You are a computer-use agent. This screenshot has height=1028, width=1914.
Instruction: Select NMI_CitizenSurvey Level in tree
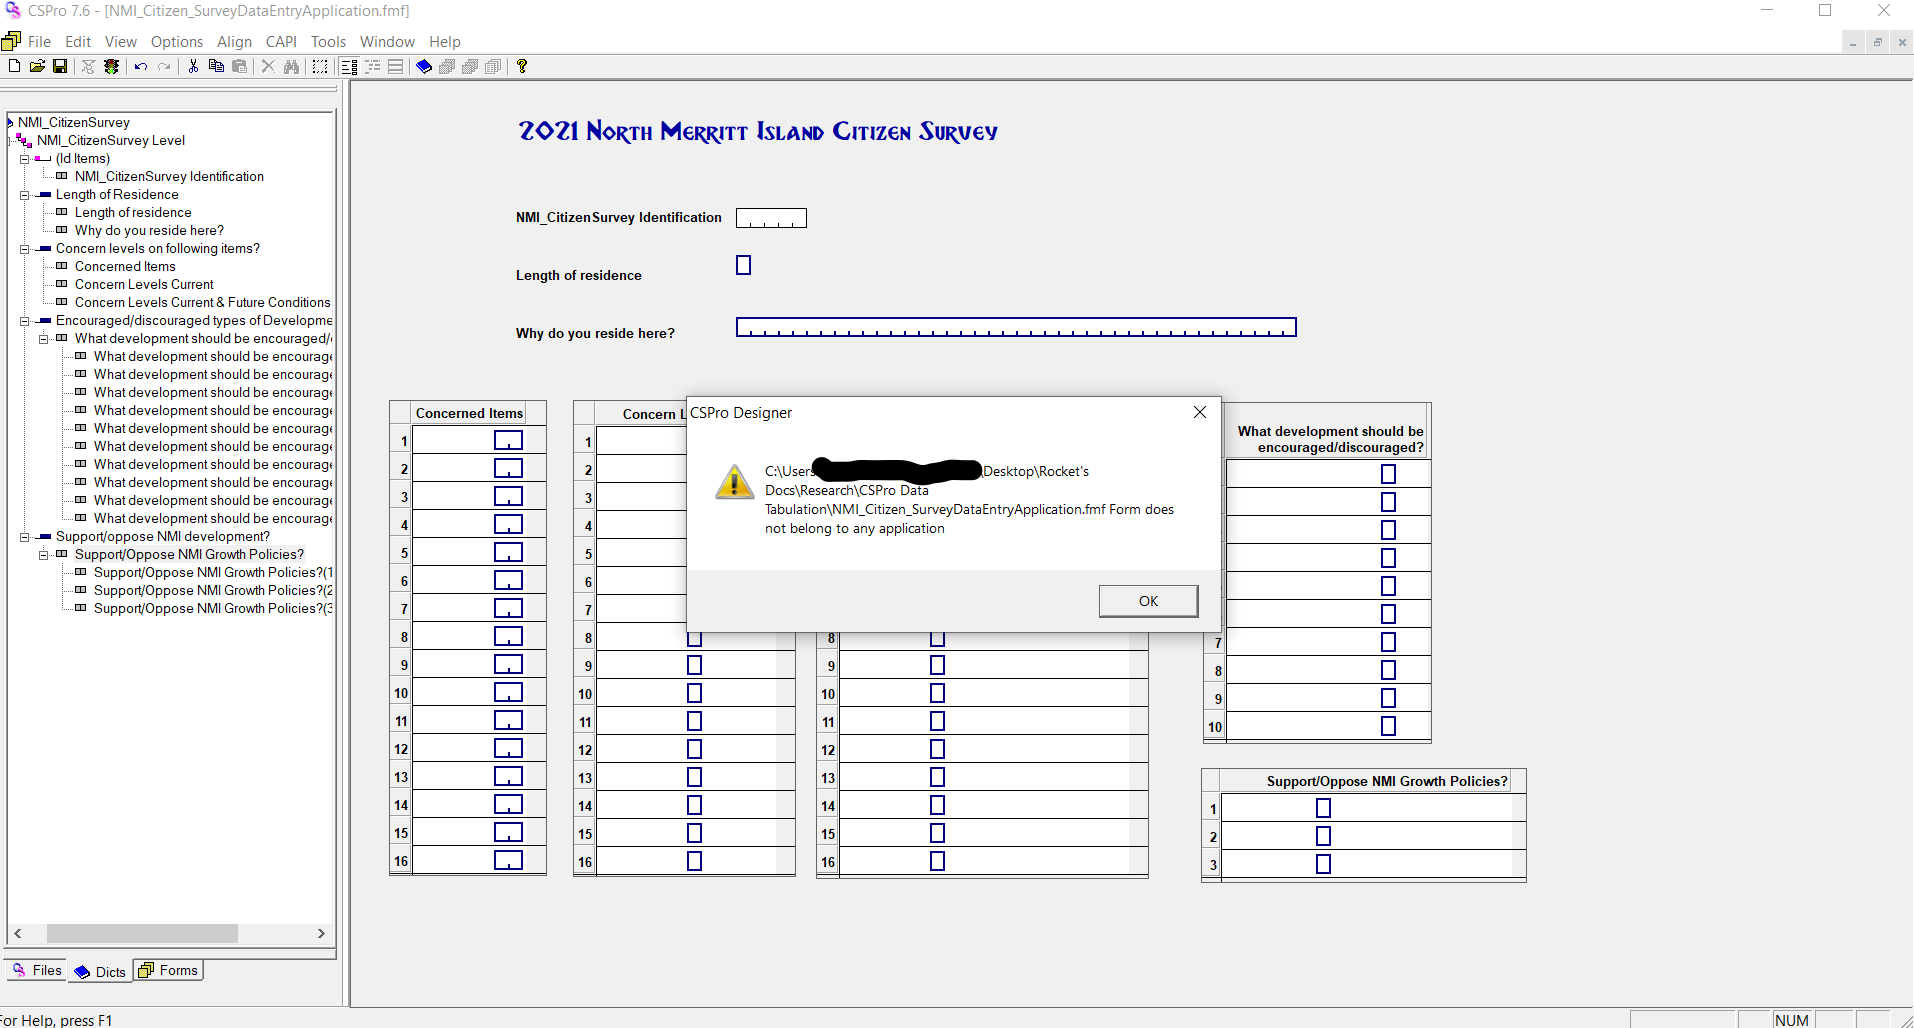coord(111,141)
